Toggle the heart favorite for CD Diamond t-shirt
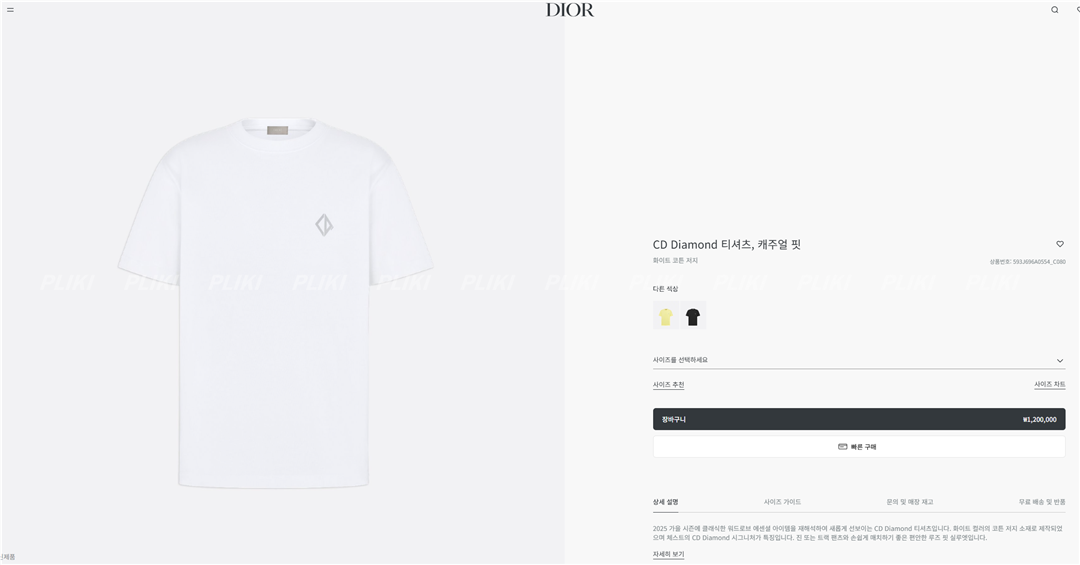 1060,244
